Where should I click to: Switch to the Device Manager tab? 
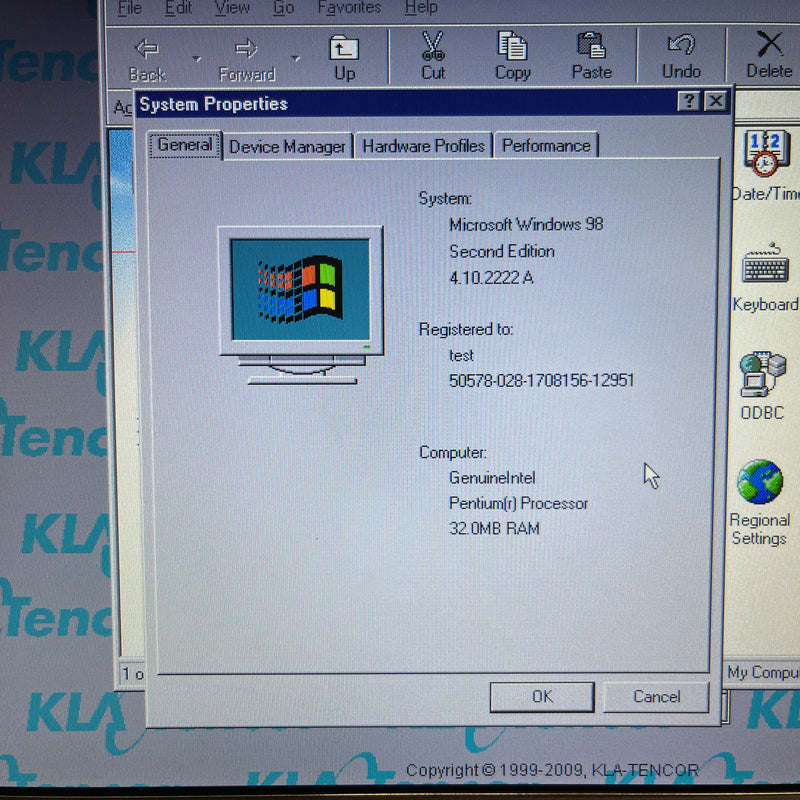tap(287, 146)
